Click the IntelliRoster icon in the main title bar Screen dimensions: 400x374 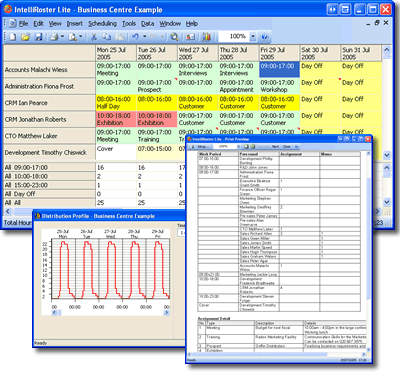click(x=8, y=9)
